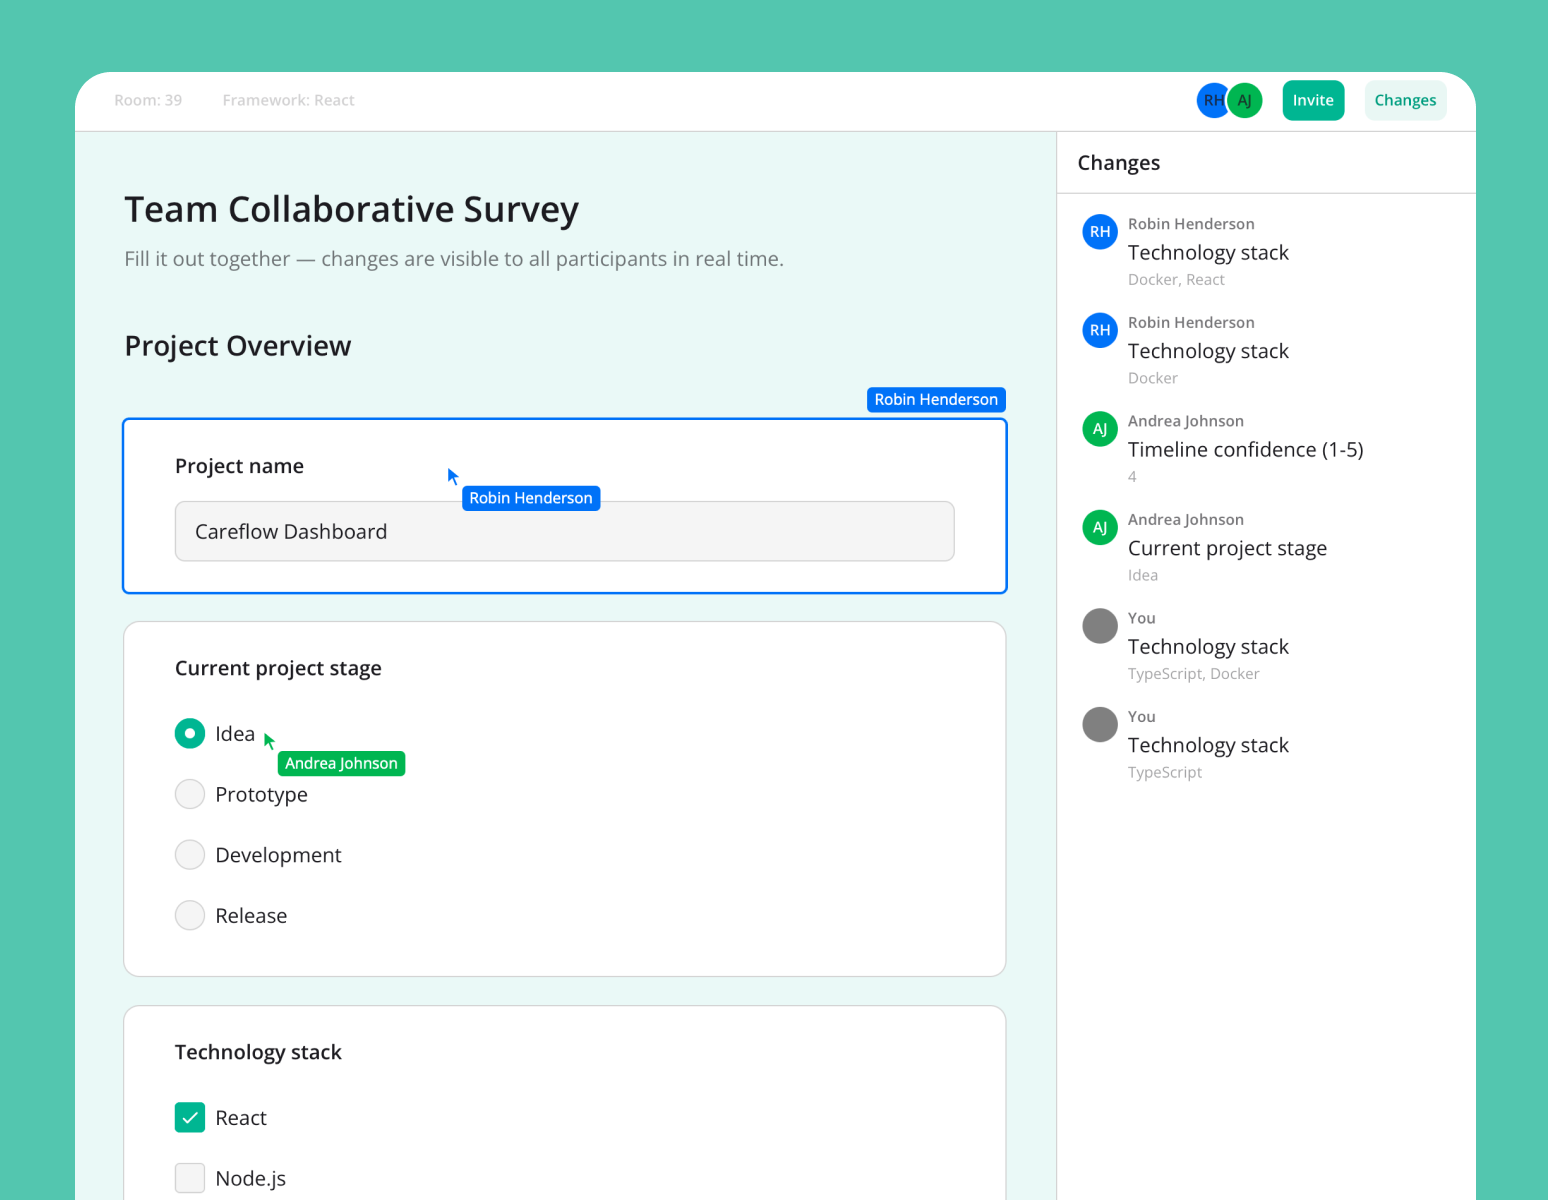Click the Invite button
The width and height of the screenshot is (1548, 1200).
1313,100
